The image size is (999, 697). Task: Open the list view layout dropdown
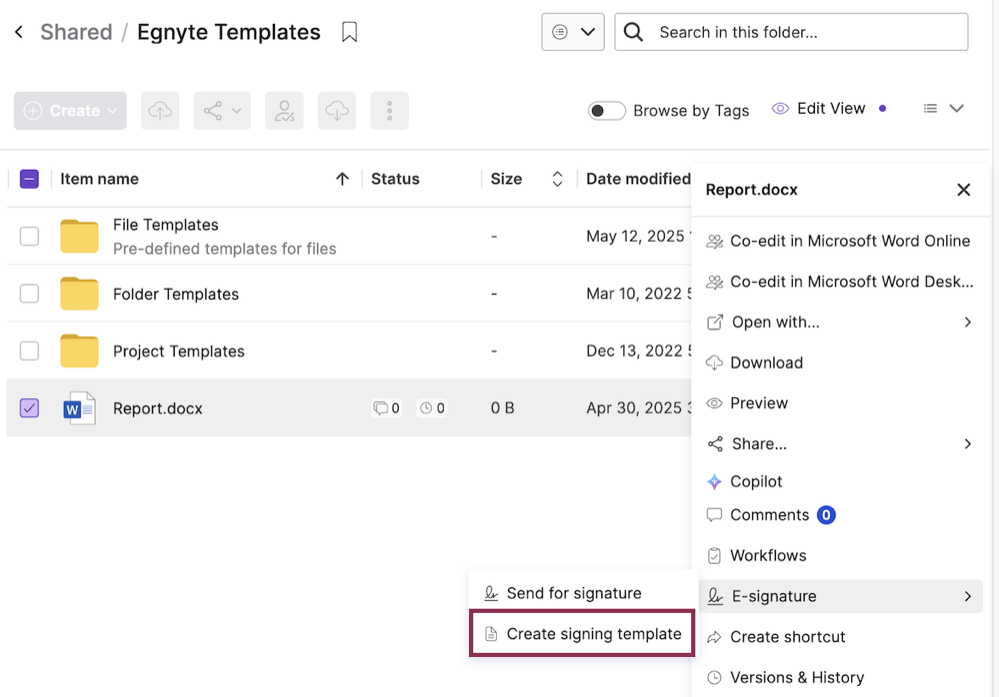click(944, 109)
